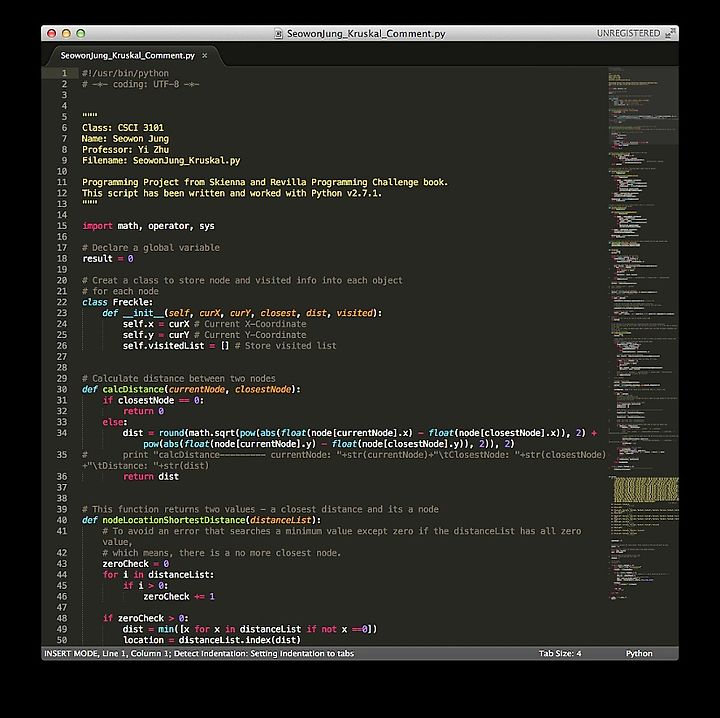Click the yellow highlighted block in the minimap
Viewport: 720px width, 718px height.
tap(646, 489)
